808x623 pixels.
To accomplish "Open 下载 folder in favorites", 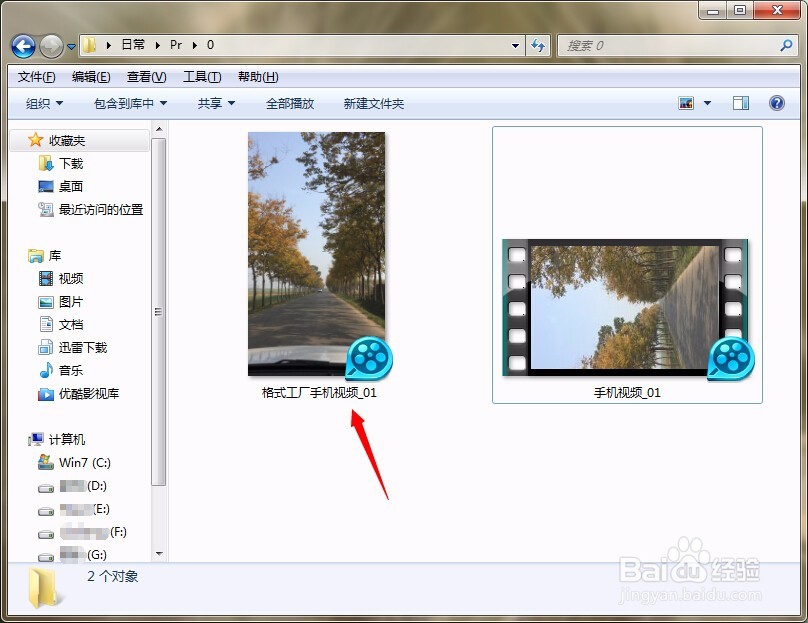I will click(x=71, y=164).
